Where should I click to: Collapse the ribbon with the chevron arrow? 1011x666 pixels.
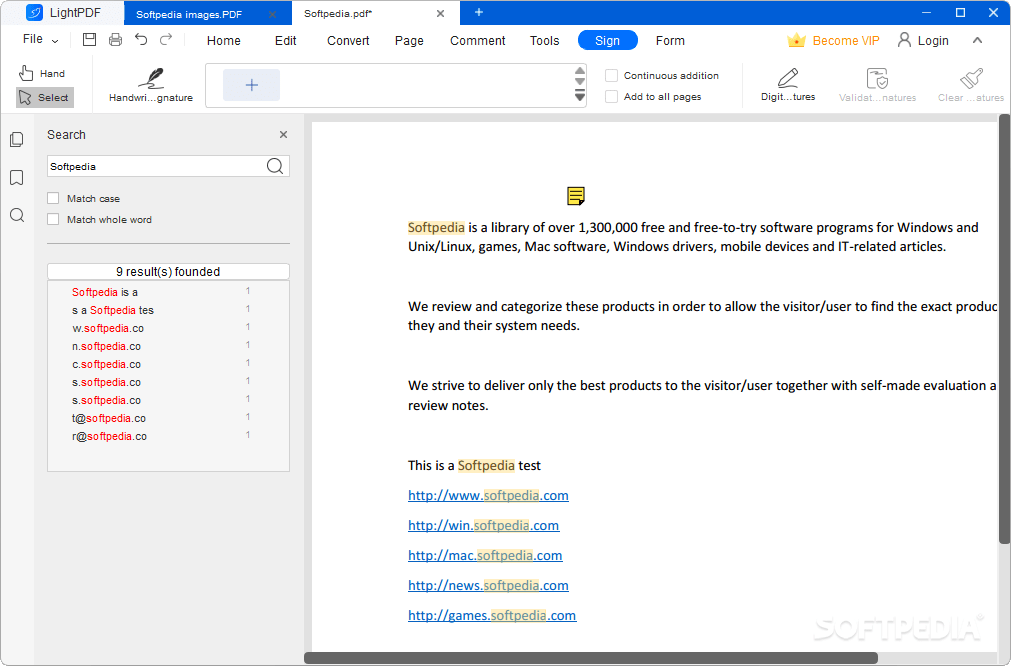977,40
